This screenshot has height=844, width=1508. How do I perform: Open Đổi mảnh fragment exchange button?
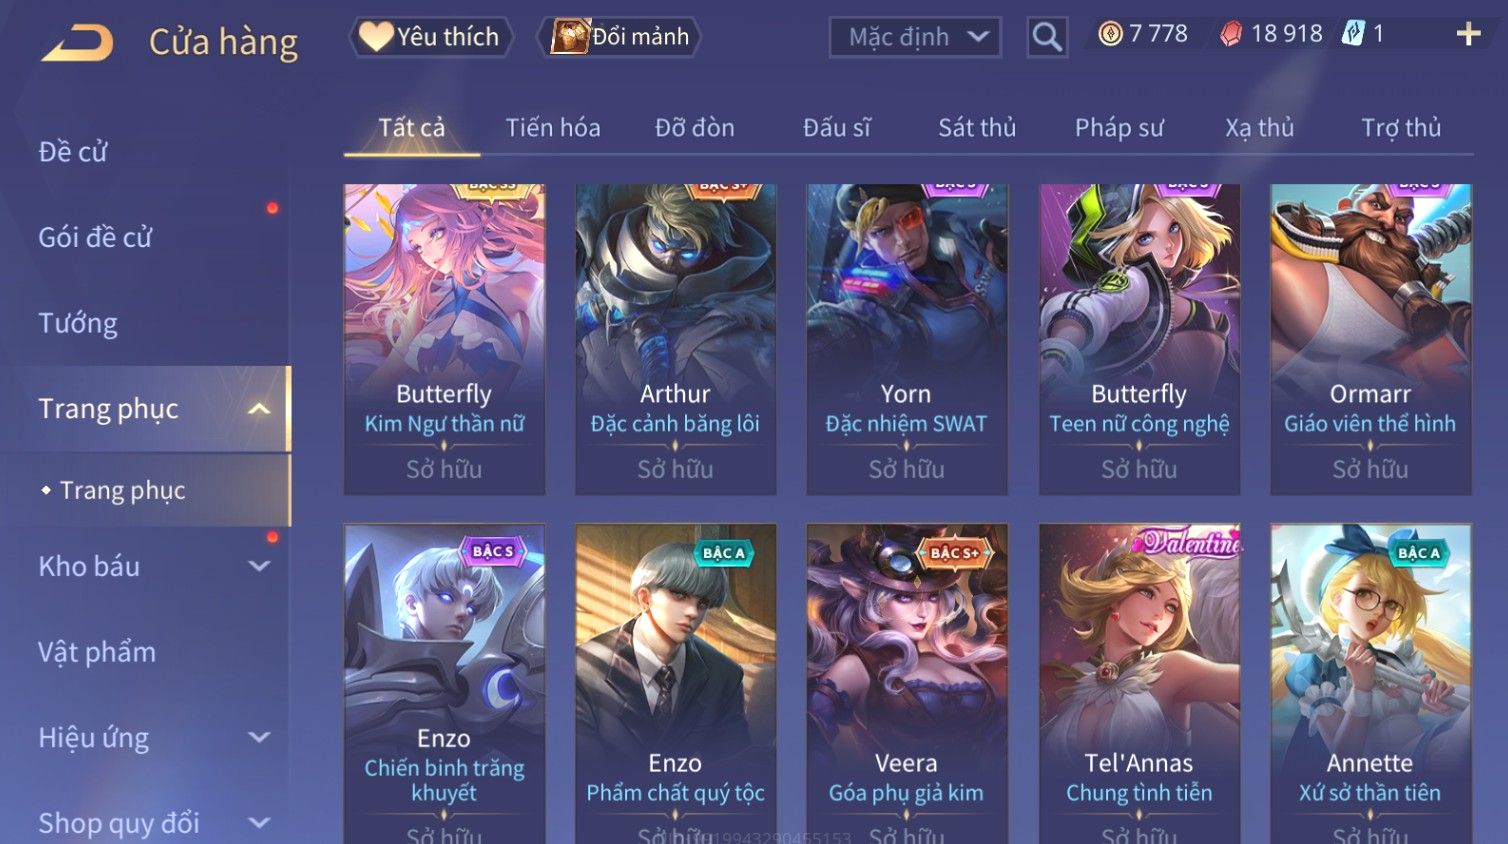(619, 37)
